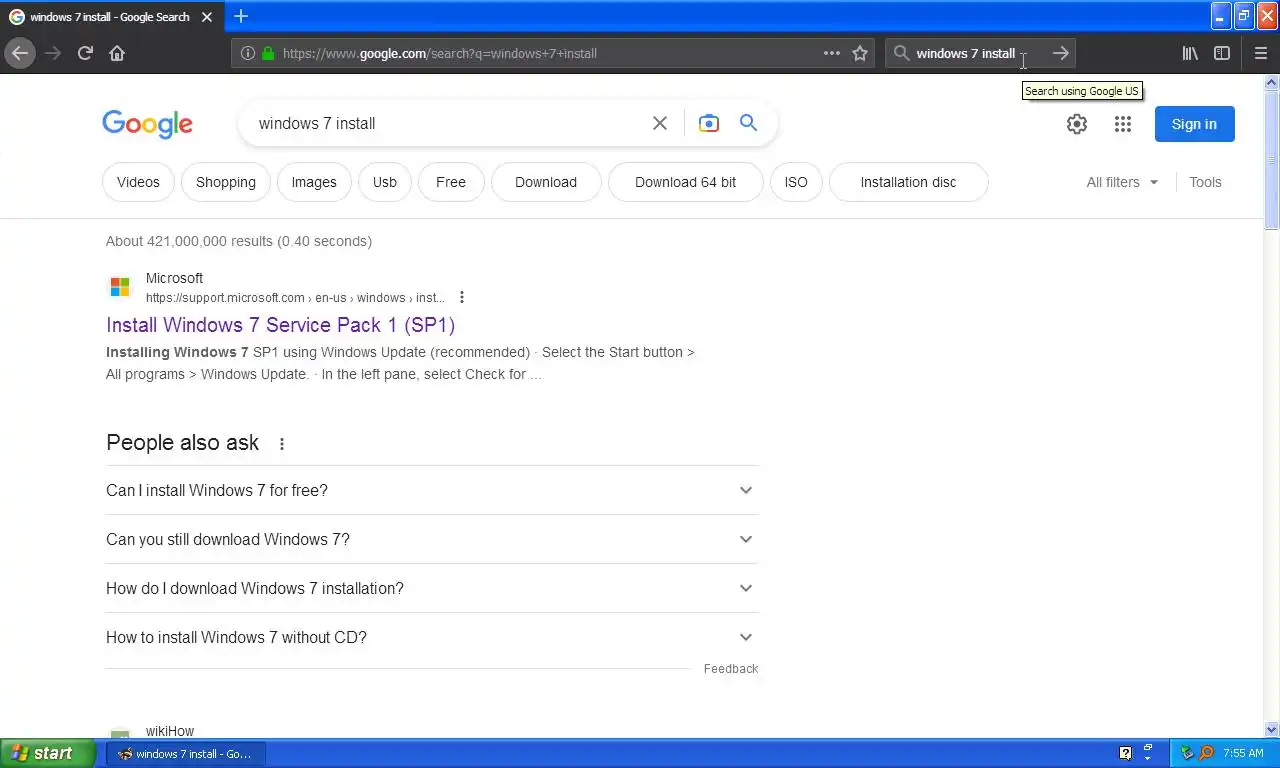Select the Images filter chip
The image size is (1280, 768).
314,182
